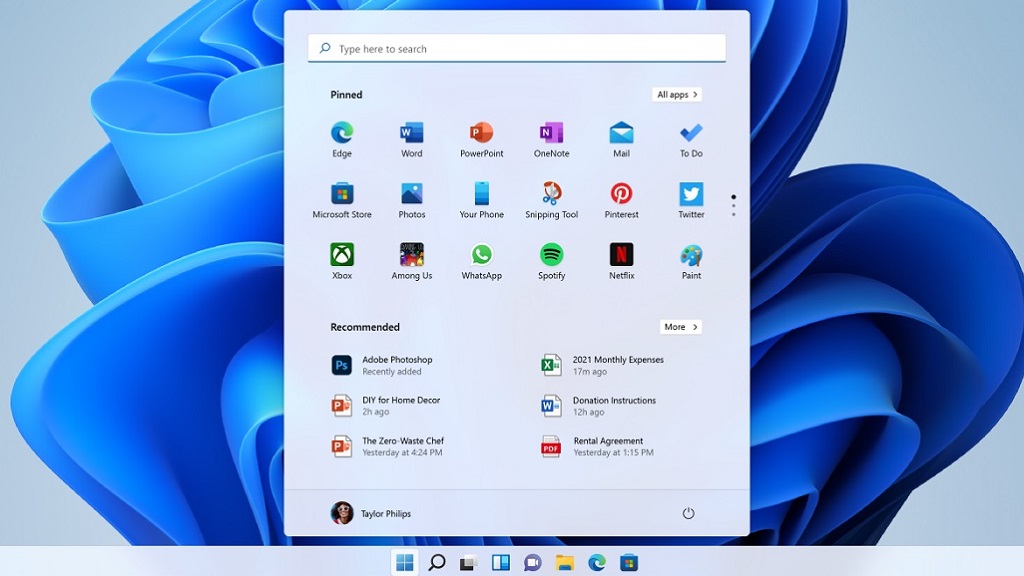
Task: Launch Spotify from Pinned apps
Action: [551, 255]
